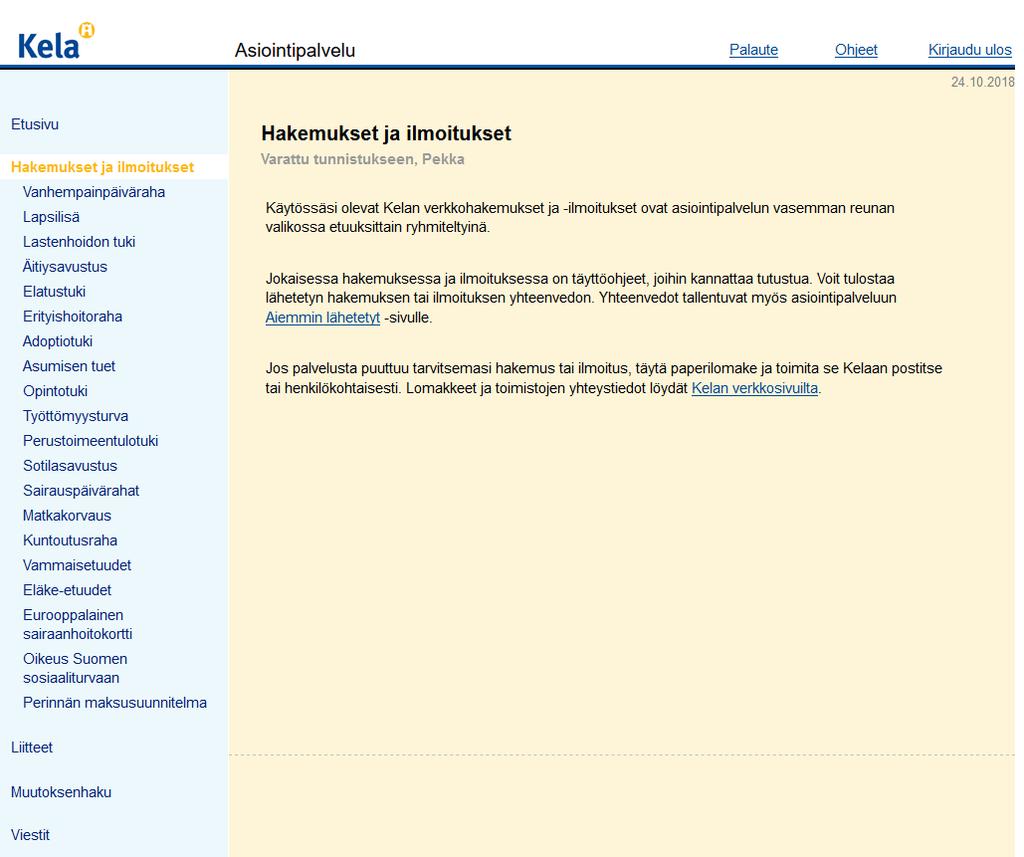Follow the Kelan verkkosivuilta link
This screenshot has width=1024, height=857.
(x=754, y=388)
